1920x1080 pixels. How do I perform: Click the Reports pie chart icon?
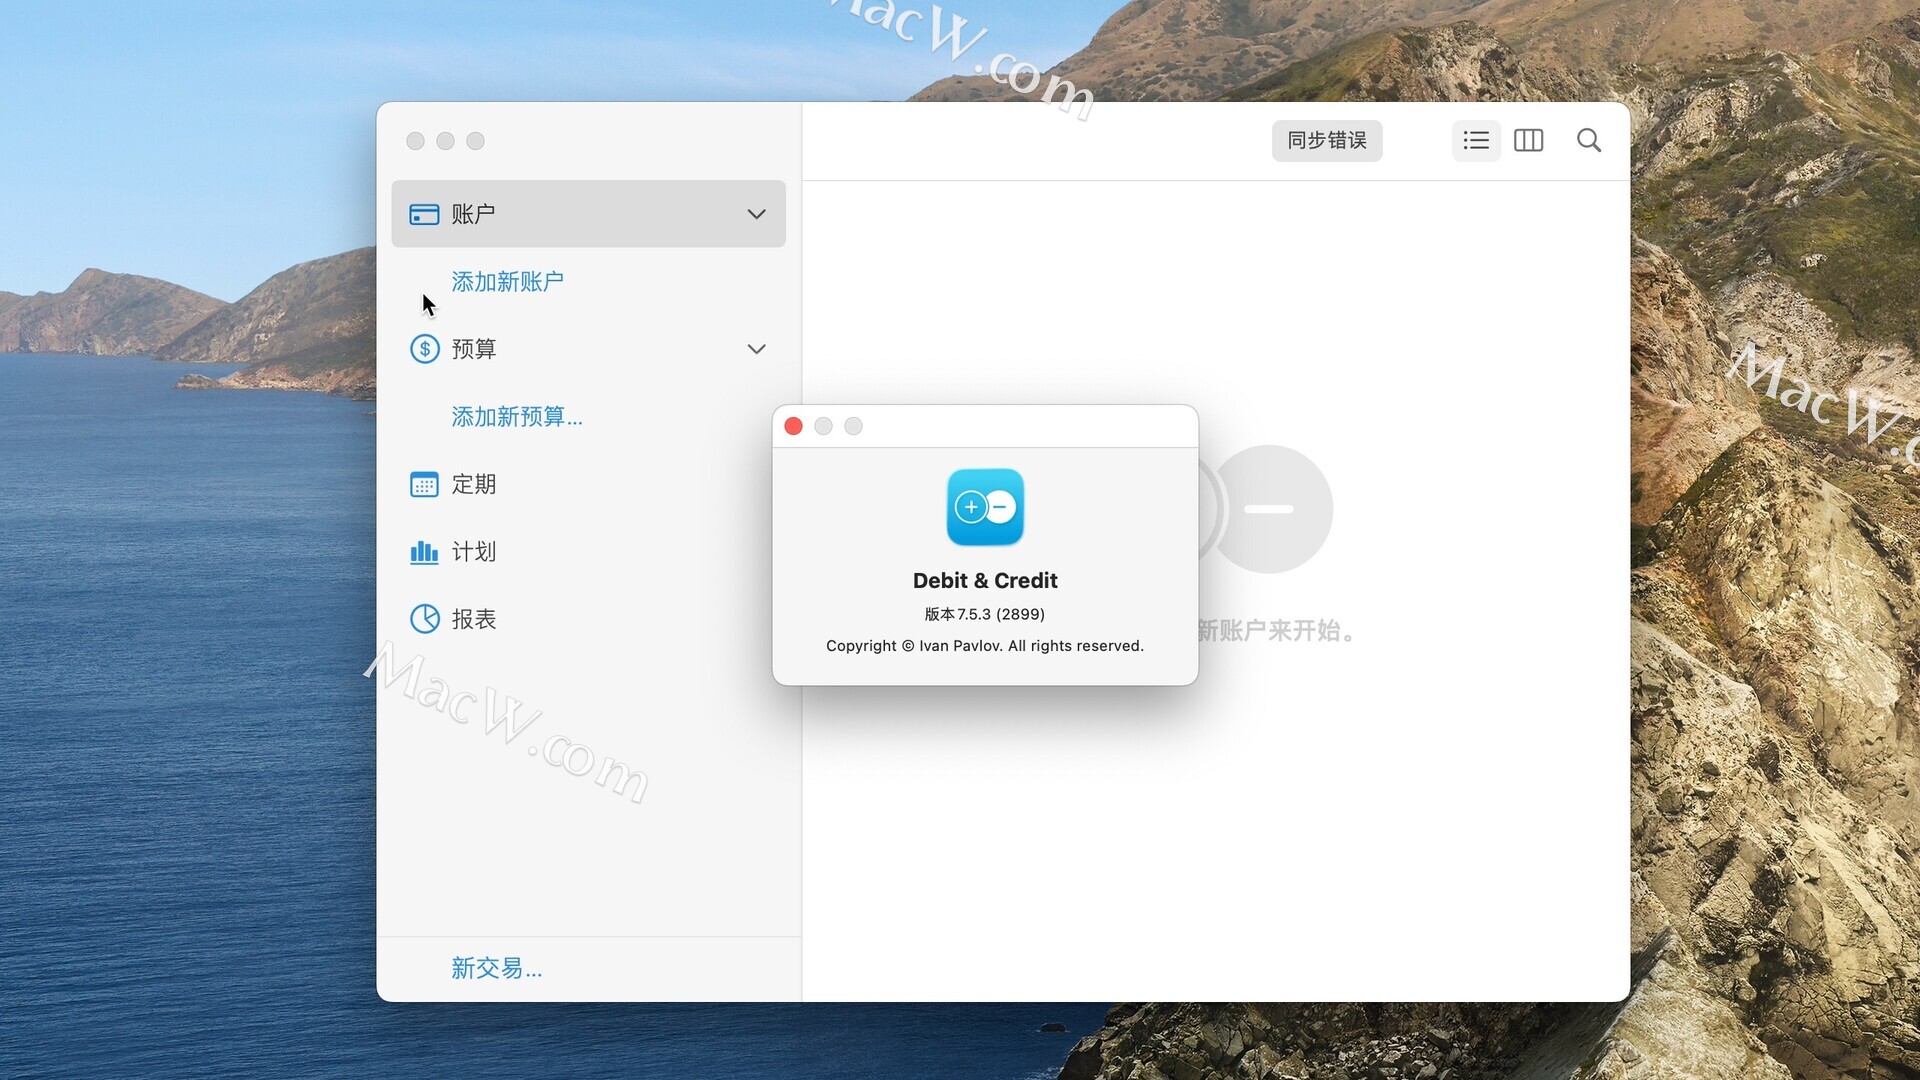424,619
